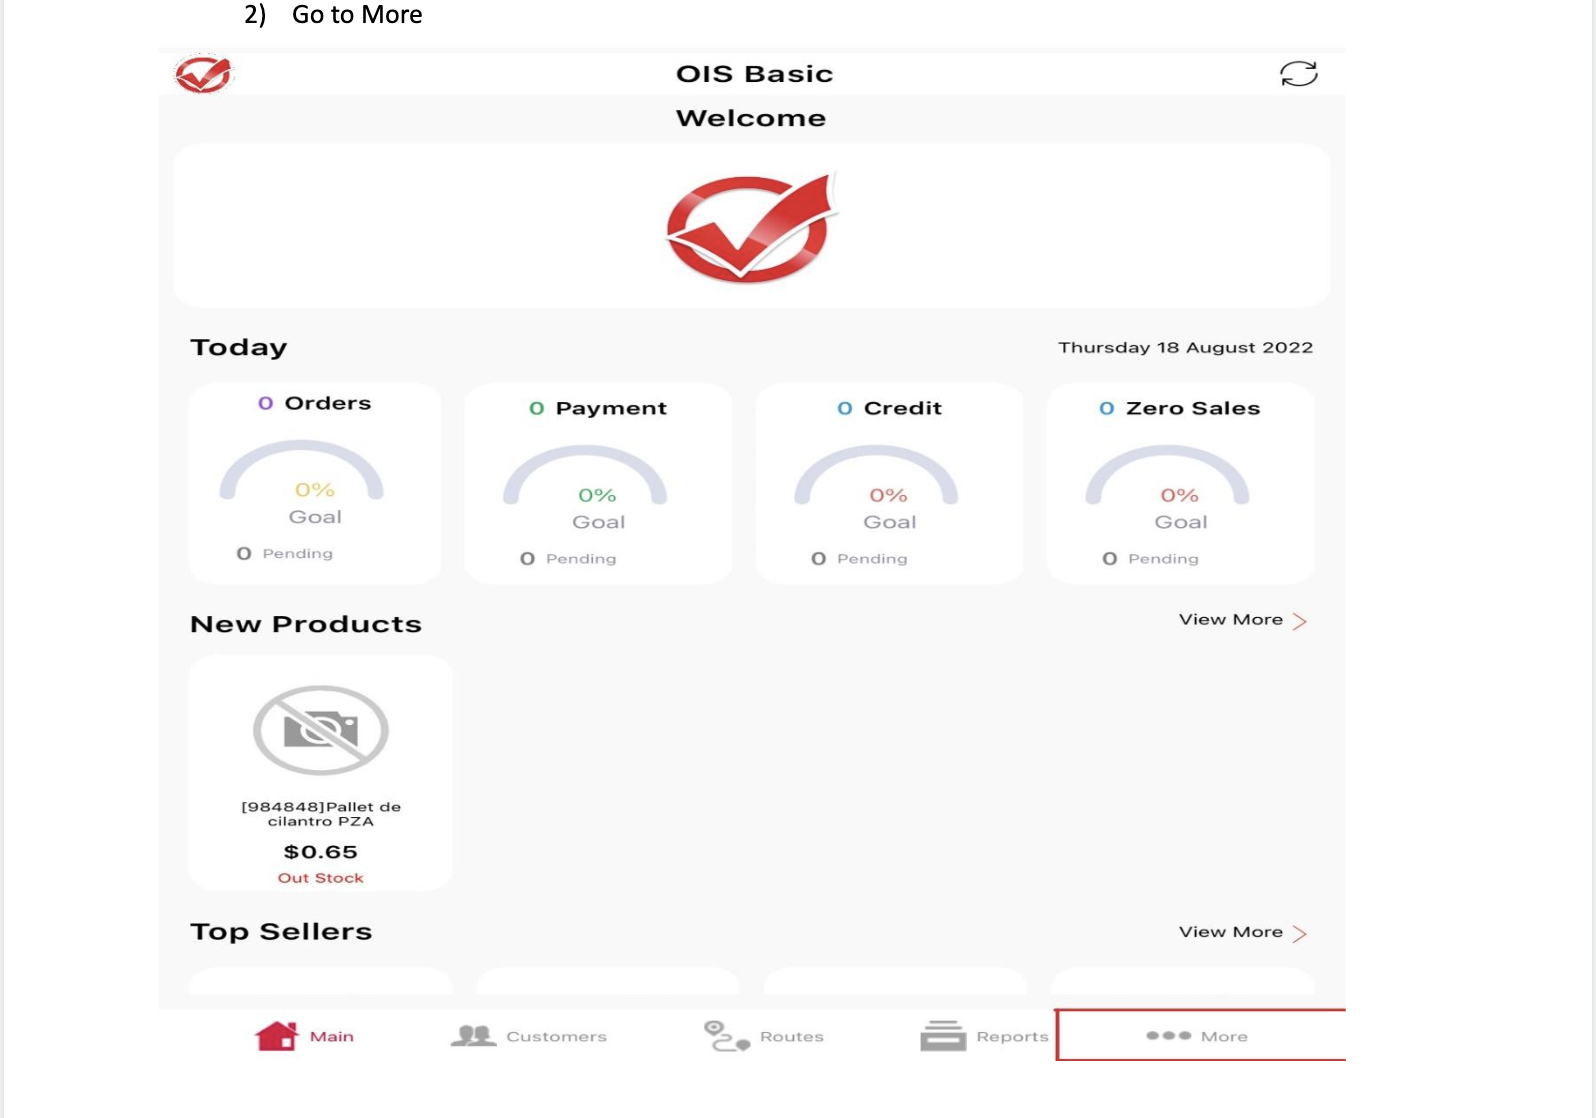Expand Top Sellers with arrow chevron
The height and width of the screenshot is (1118, 1596).
[1300, 933]
